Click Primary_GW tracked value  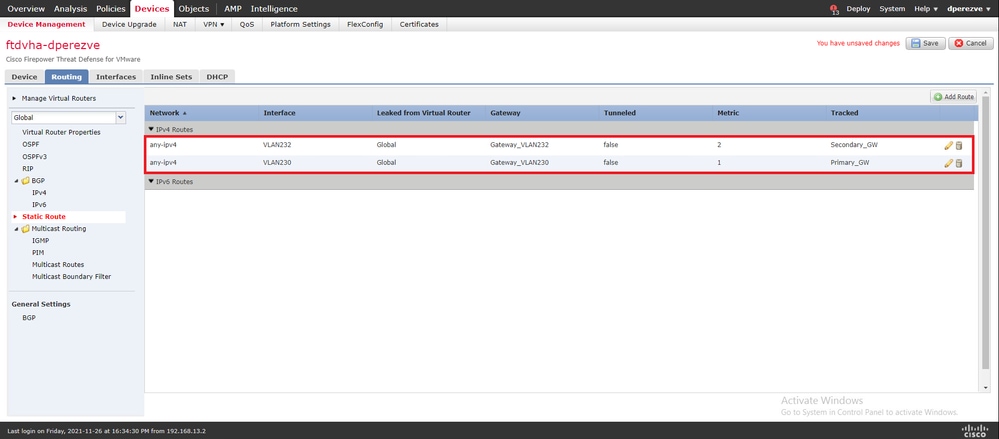pos(850,162)
